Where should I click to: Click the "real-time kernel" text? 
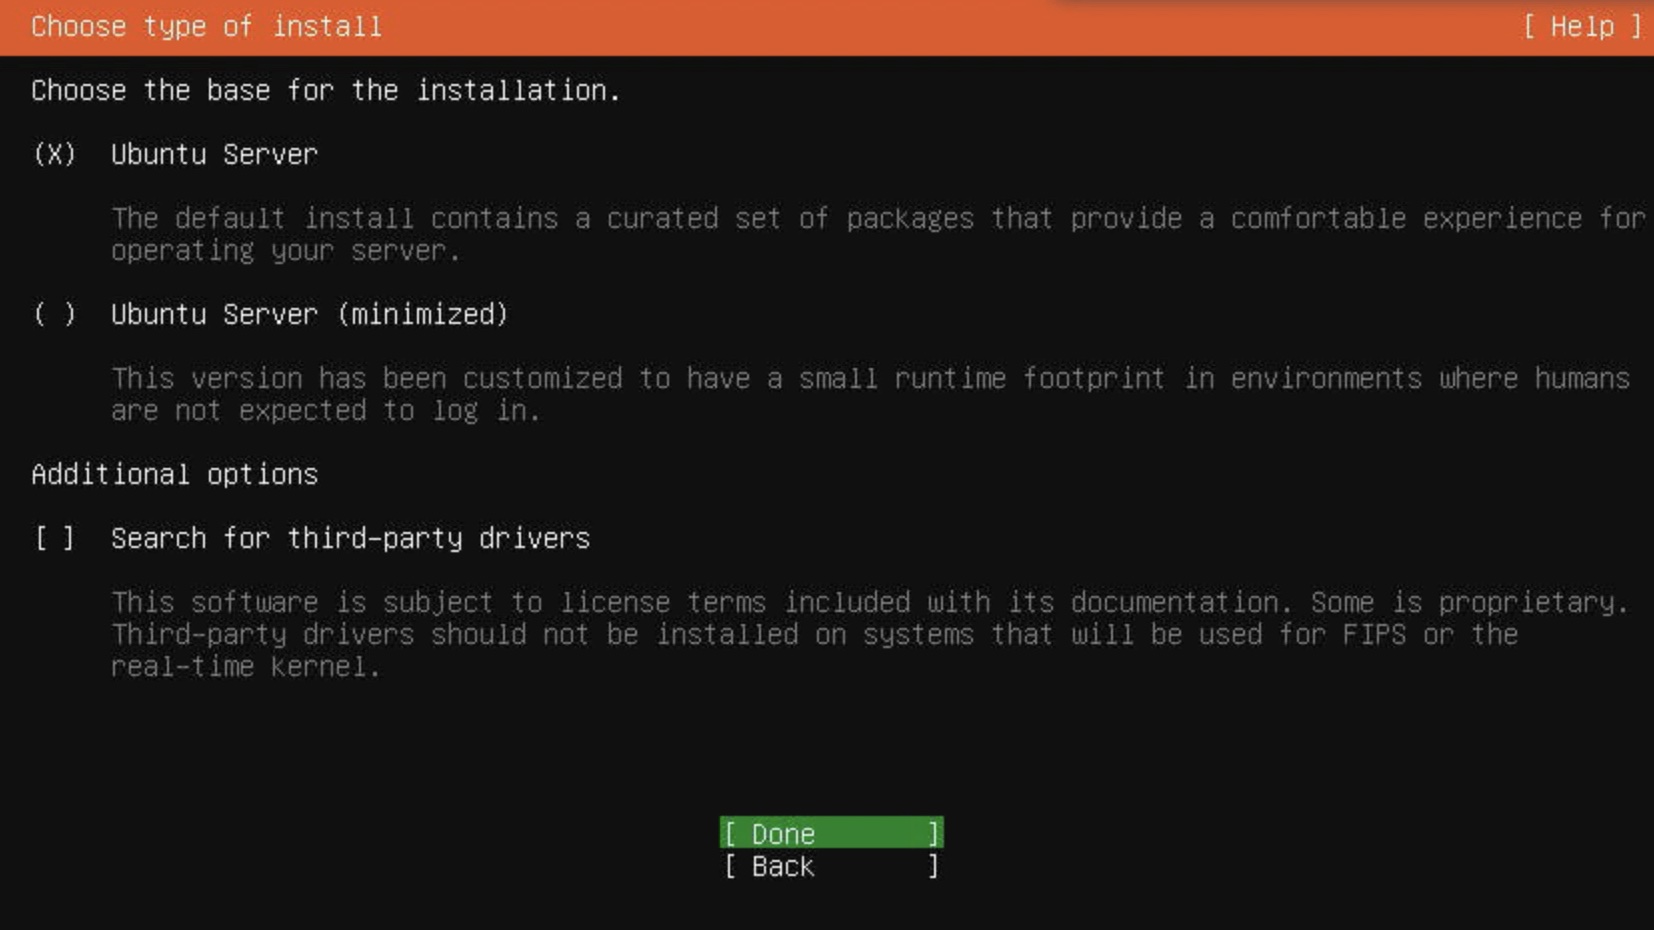point(245,666)
